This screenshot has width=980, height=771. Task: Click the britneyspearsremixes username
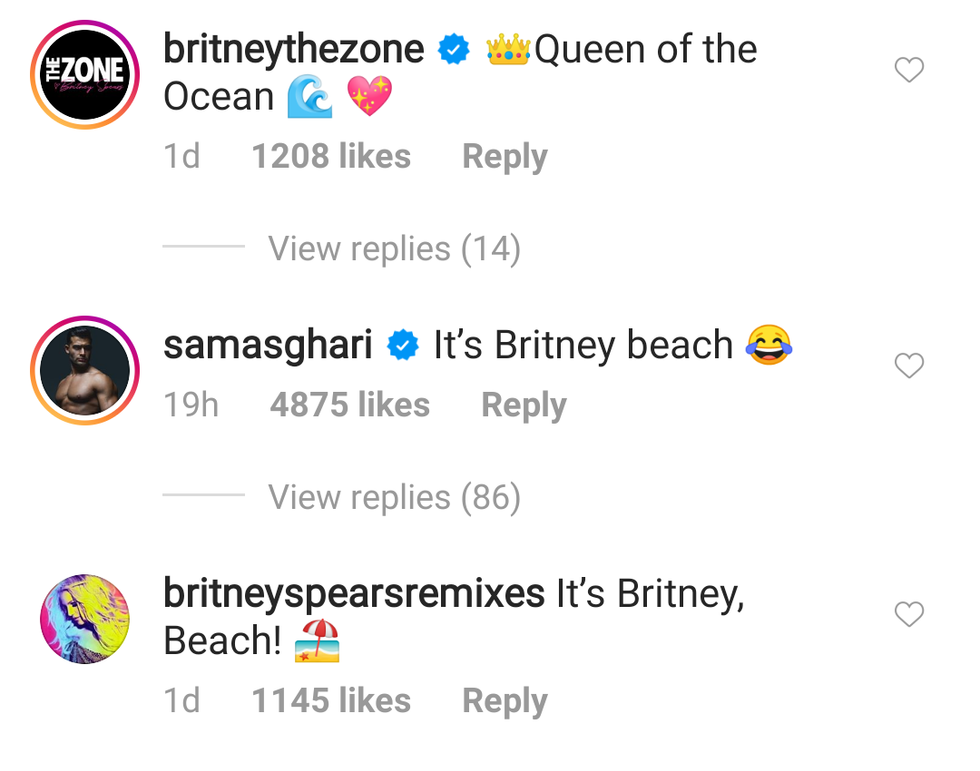coord(353,593)
